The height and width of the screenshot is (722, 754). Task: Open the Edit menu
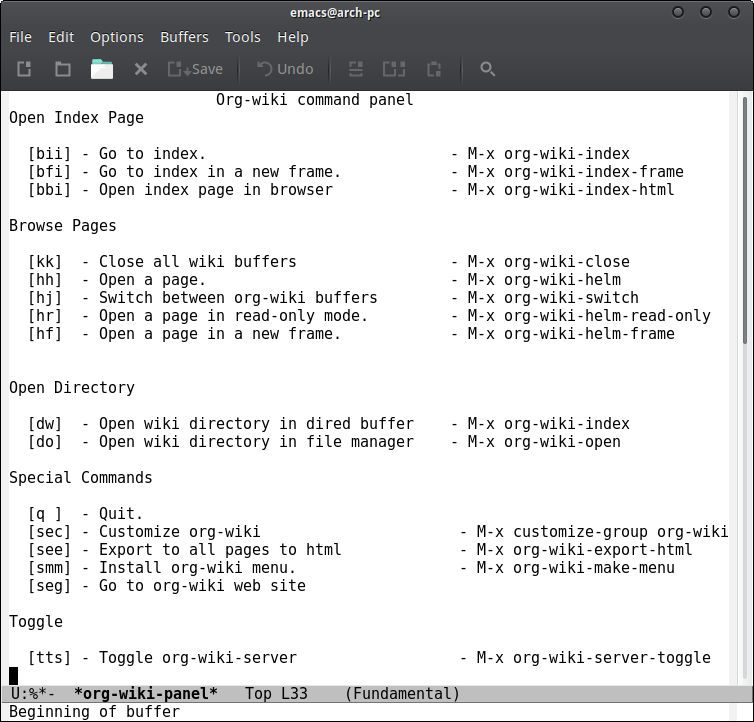coord(61,37)
